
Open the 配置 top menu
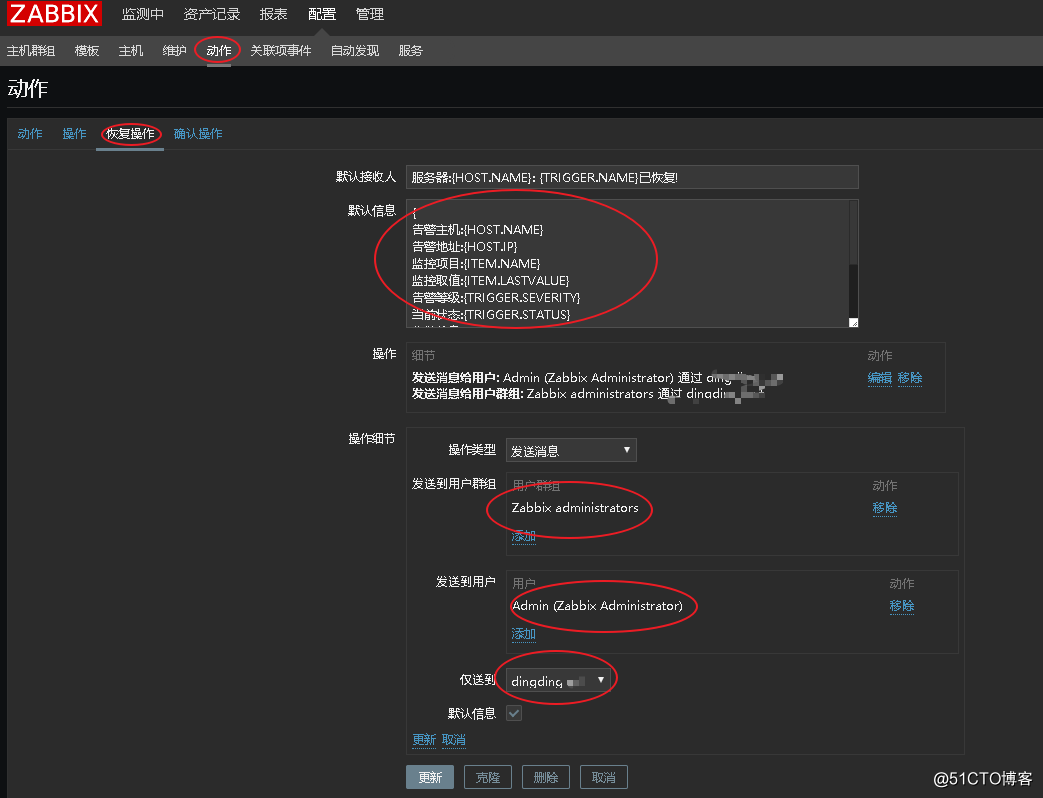(x=322, y=14)
